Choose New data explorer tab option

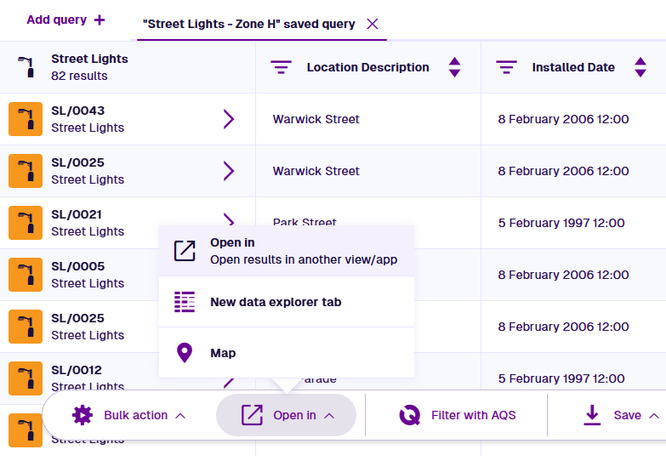(276, 302)
